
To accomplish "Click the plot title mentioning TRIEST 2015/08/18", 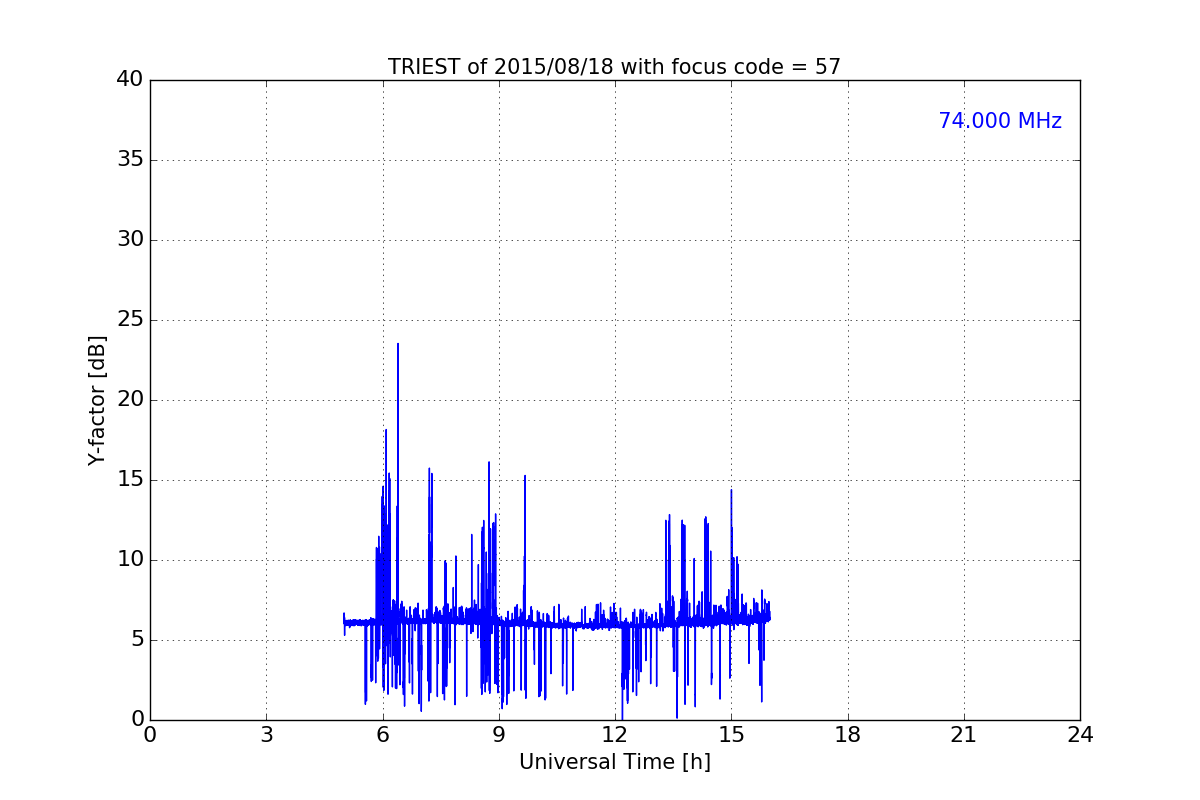I will point(614,67).
